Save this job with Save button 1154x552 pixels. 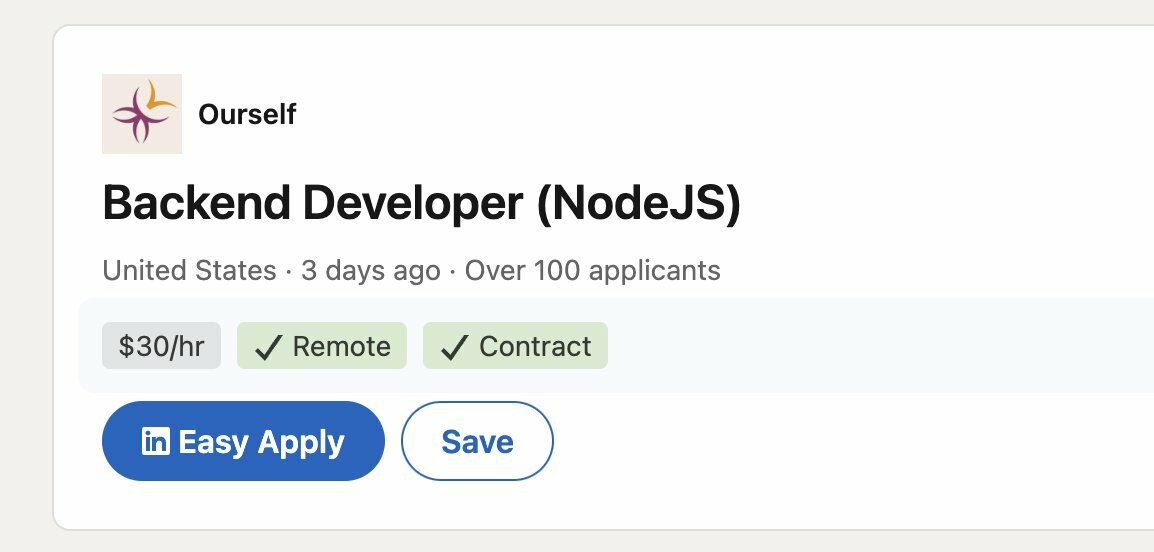click(477, 441)
